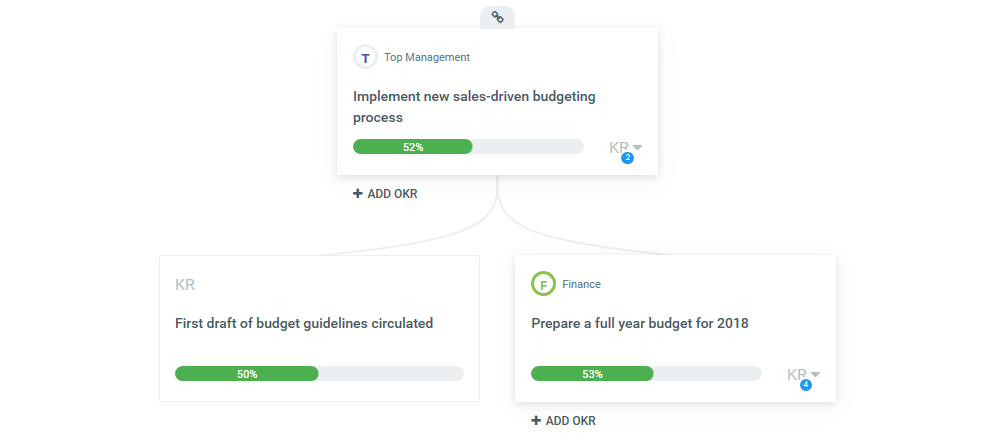This screenshot has width=1000, height=440.
Task: Open "Implement new sales-driven budgeting process" title
Action: click(x=474, y=107)
